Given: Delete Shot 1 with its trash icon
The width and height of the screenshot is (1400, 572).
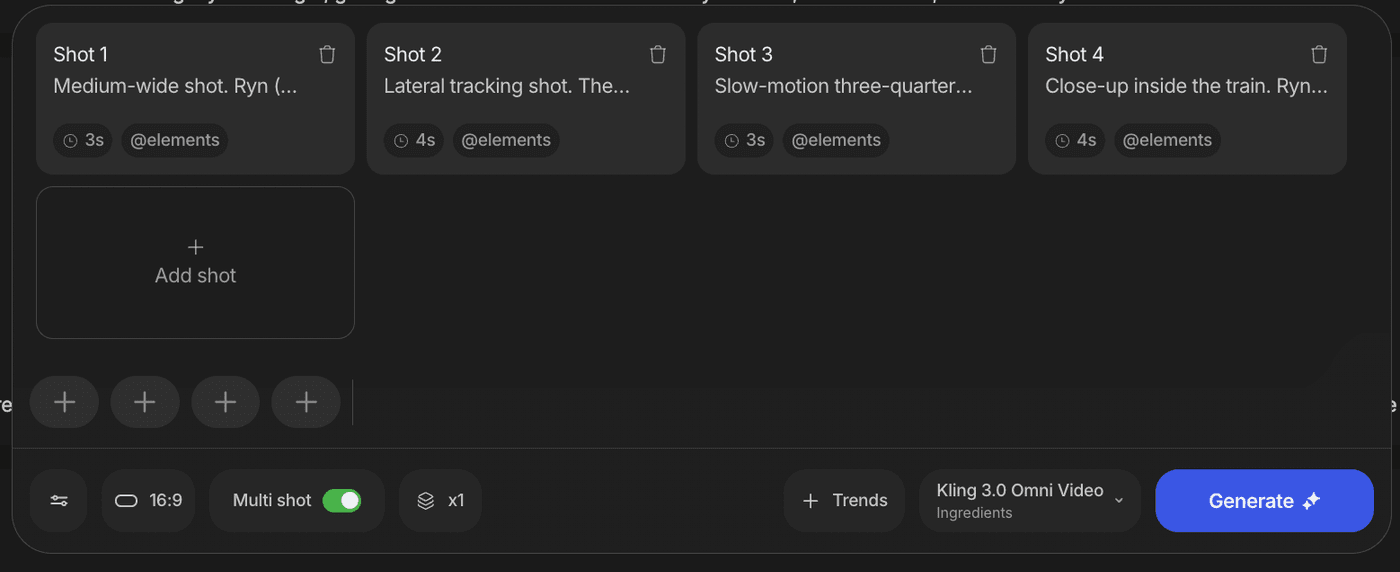Looking at the screenshot, I should [327, 55].
